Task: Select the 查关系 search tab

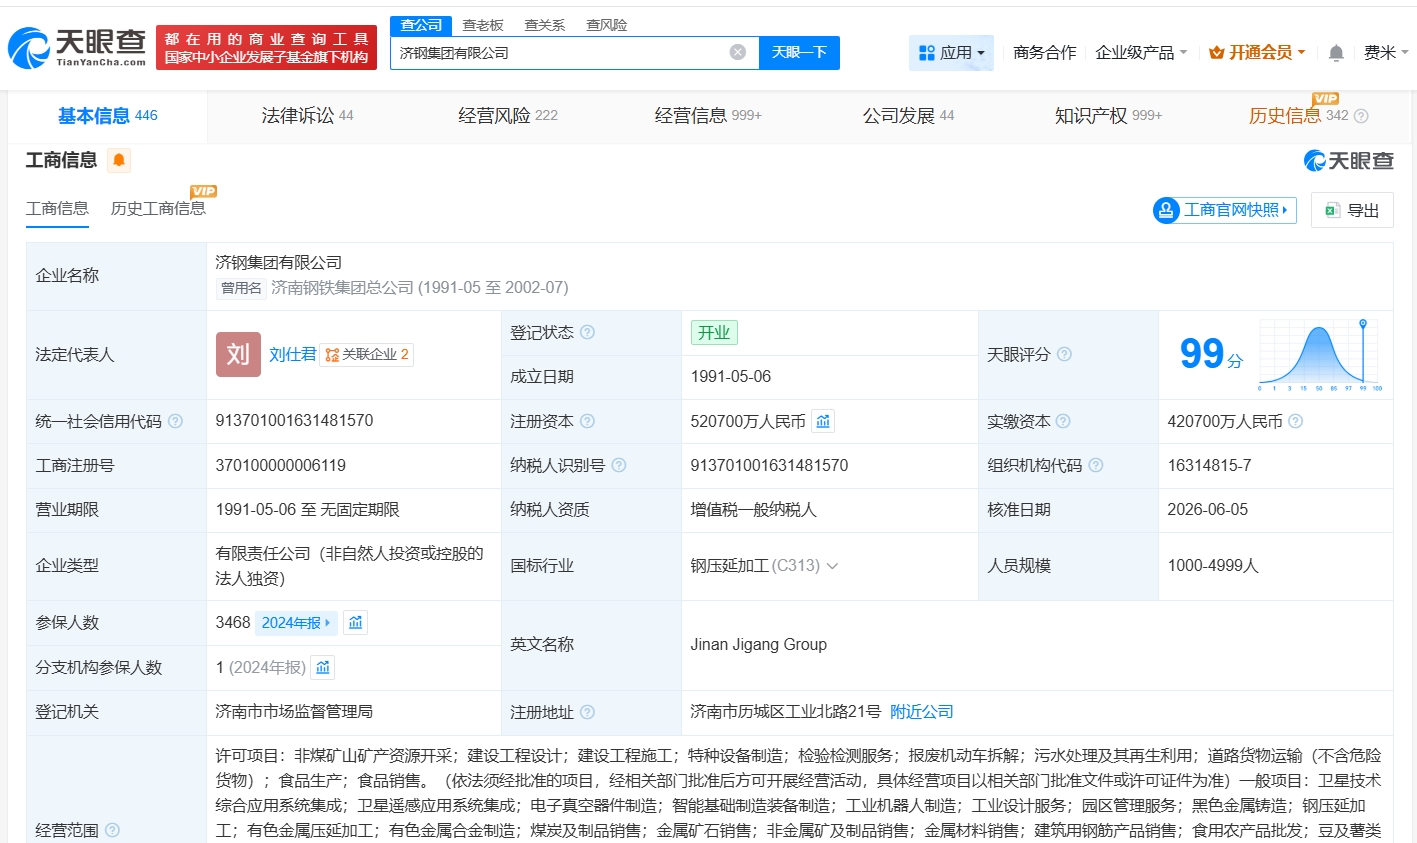Action: pyautogui.click(x=545, y=25)
